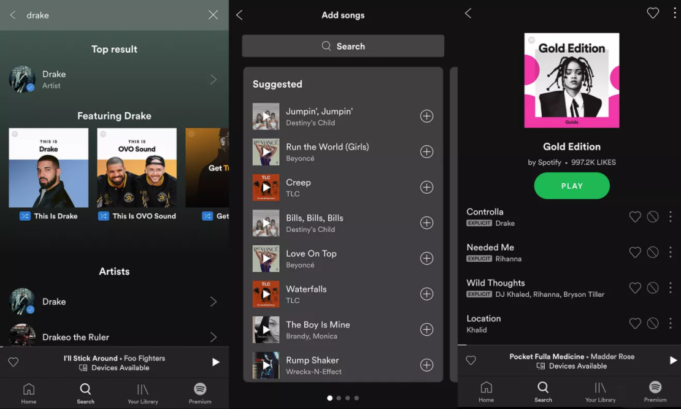The image size is (681, 409).
Task: Expand Drake under the Artists section
Action: (x=213, y=302)
